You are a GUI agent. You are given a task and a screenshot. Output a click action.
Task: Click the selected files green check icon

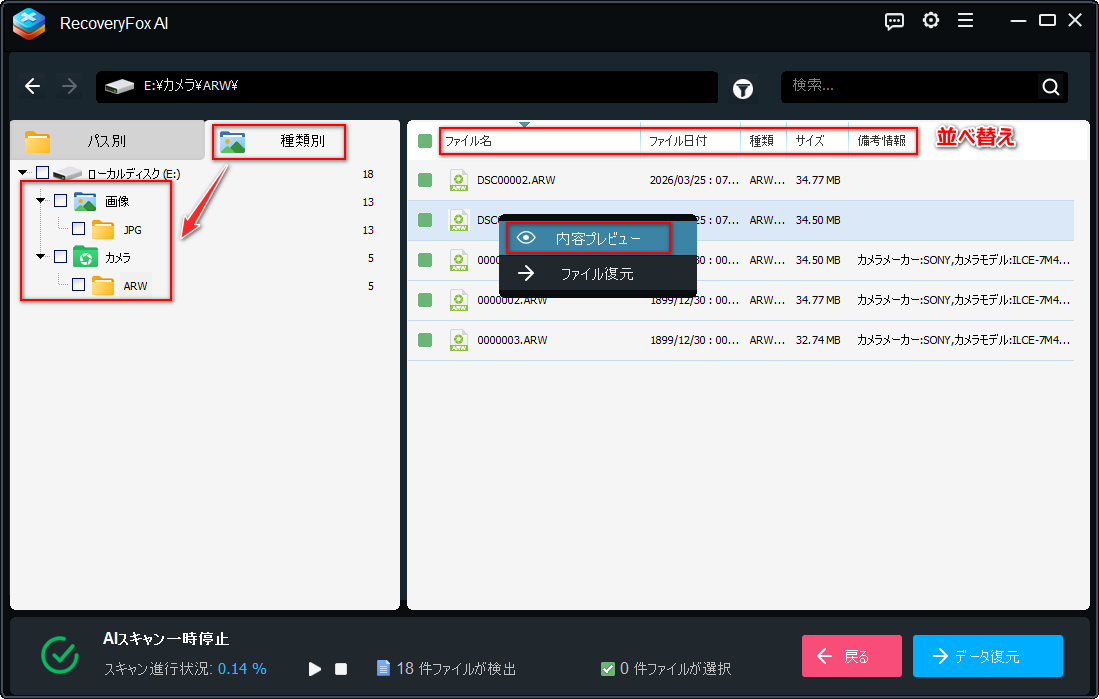click(608, 669)
